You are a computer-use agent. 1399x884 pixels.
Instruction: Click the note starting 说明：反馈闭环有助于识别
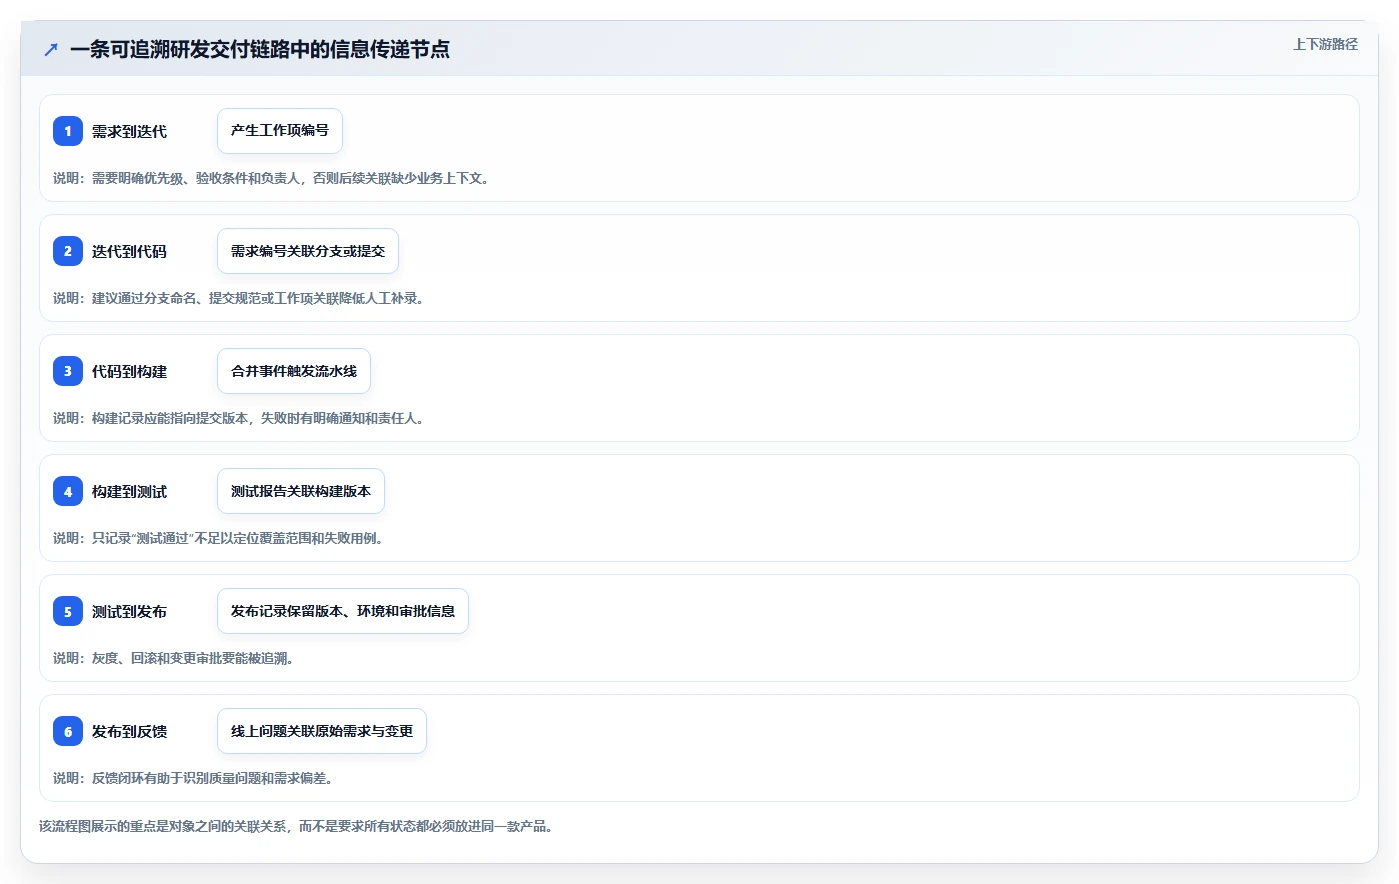coord(193,778)
